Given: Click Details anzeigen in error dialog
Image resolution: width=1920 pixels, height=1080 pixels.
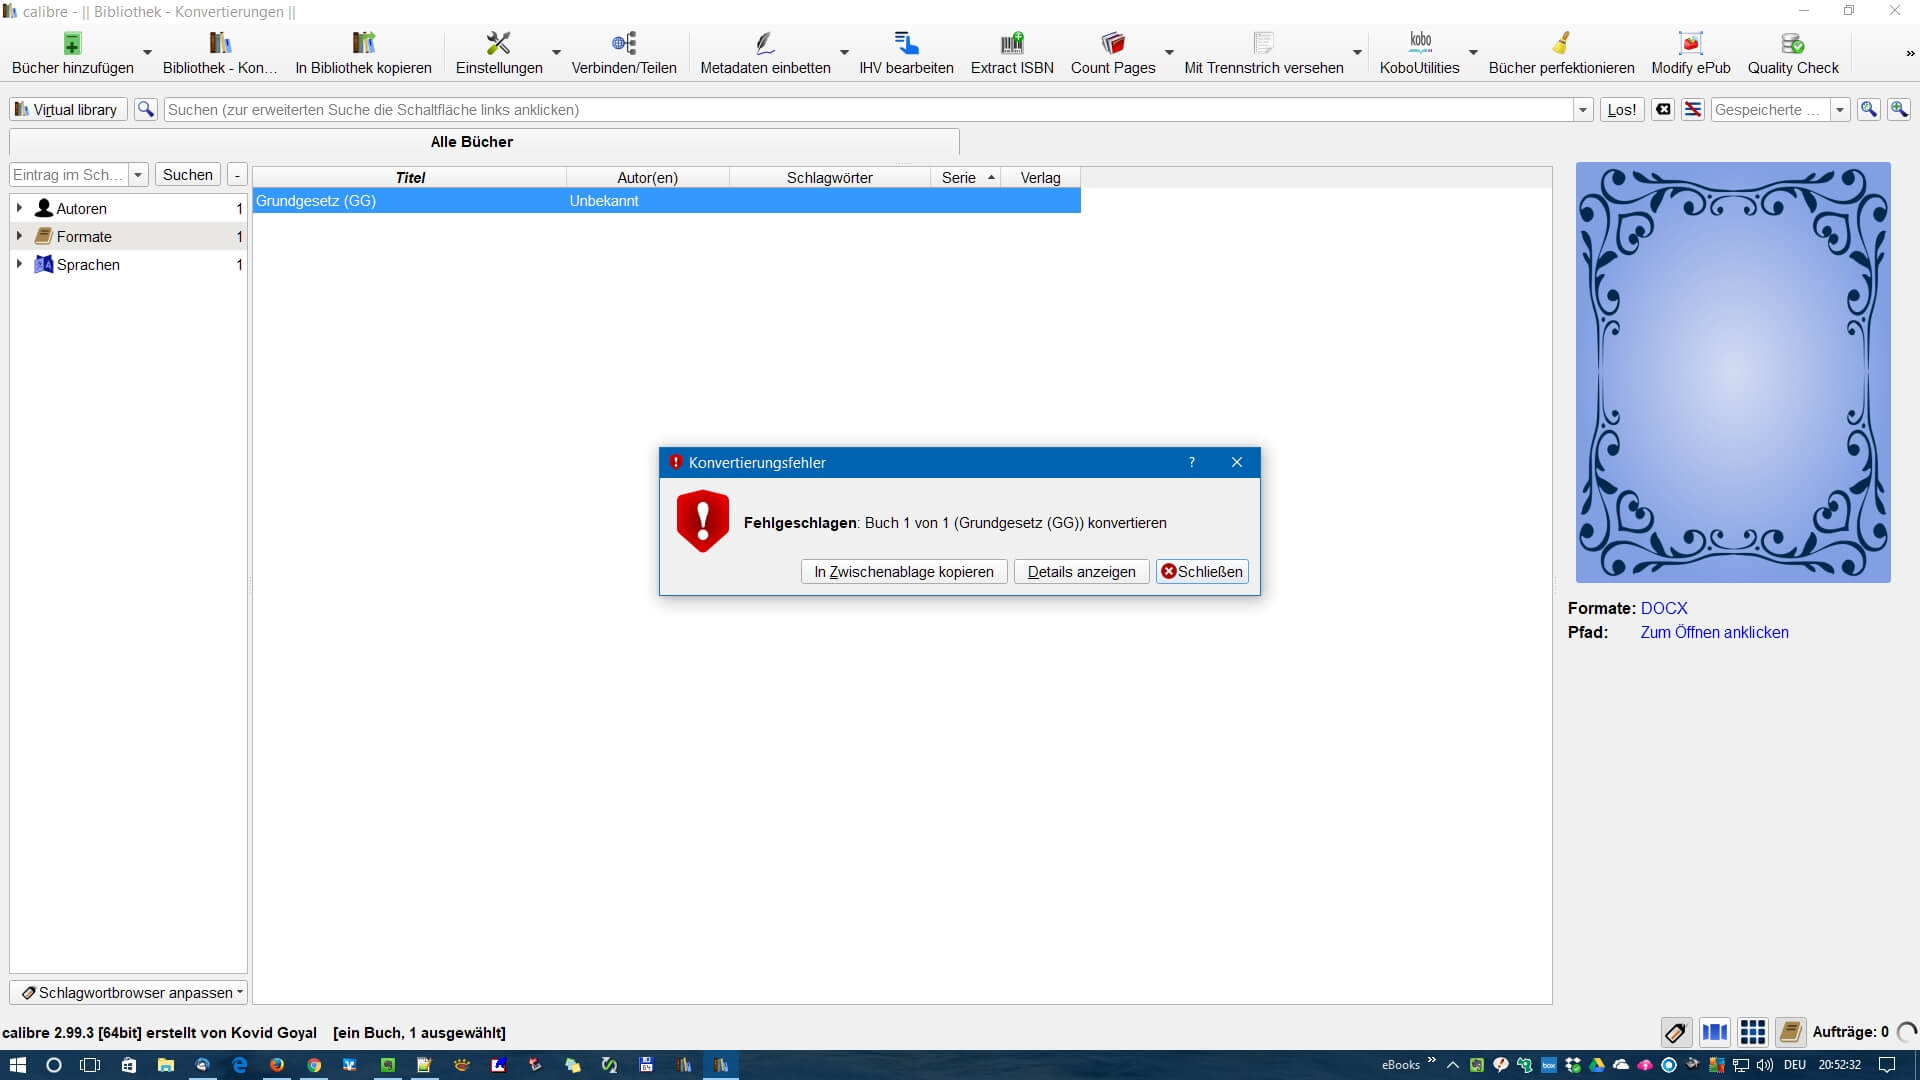Looking at the screenshot, I should (1081, 572).
